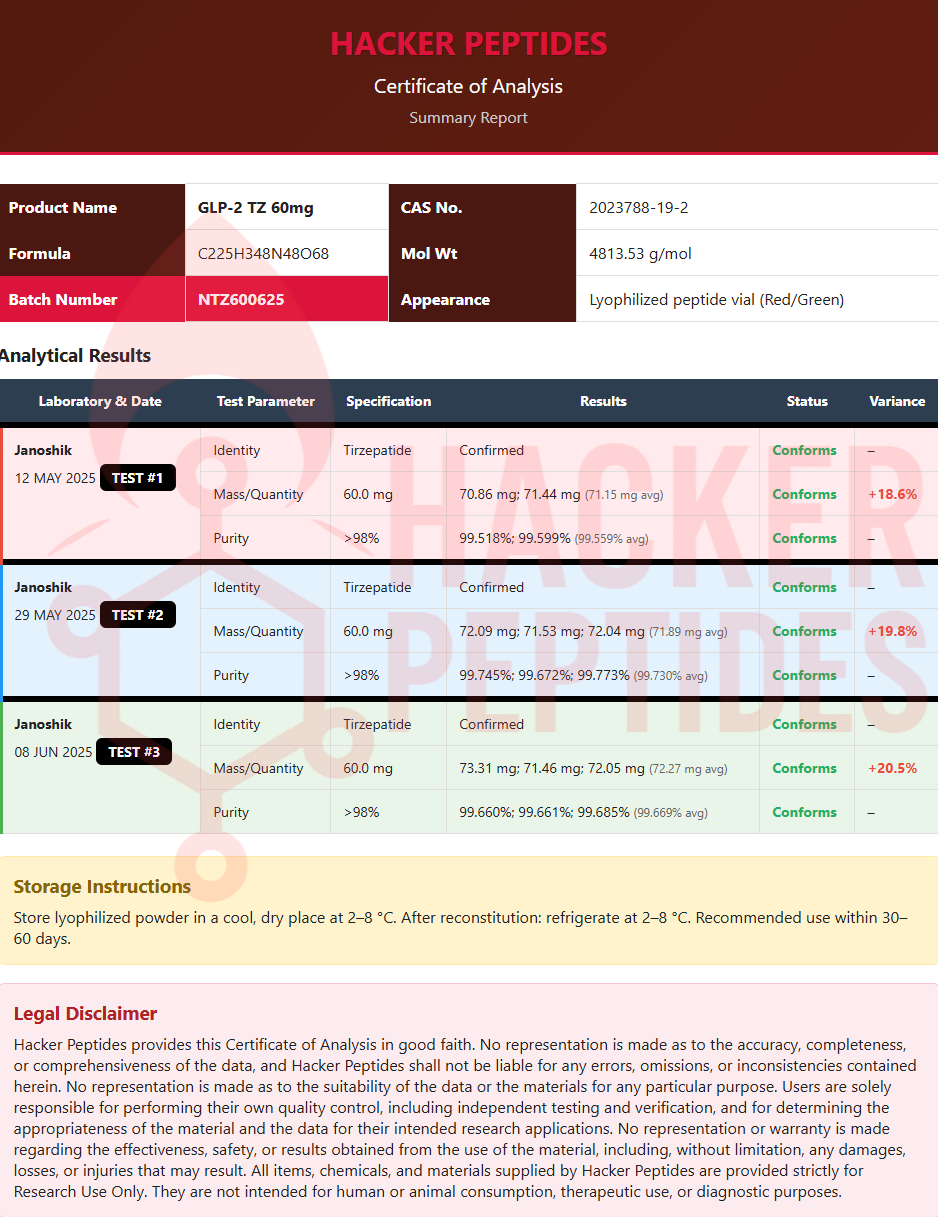Click Janoshik lab name in Test #3 row
This screenshot has height=1217, width=938.
43,725
